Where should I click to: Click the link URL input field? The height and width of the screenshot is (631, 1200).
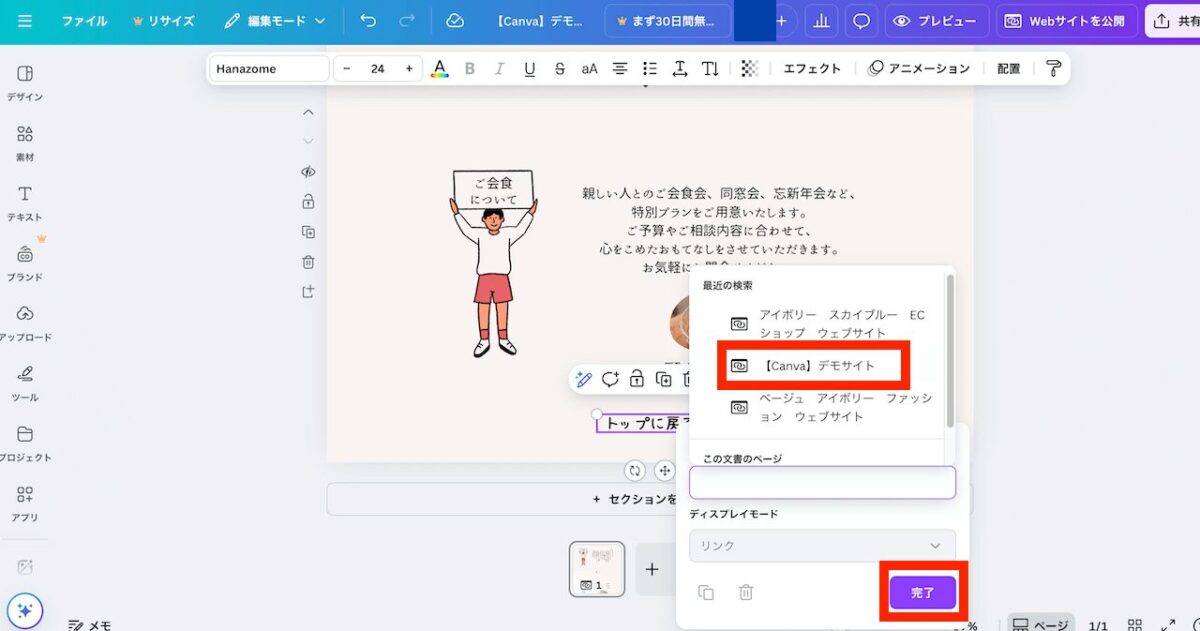pyautogui.click(x=821, y=483)
